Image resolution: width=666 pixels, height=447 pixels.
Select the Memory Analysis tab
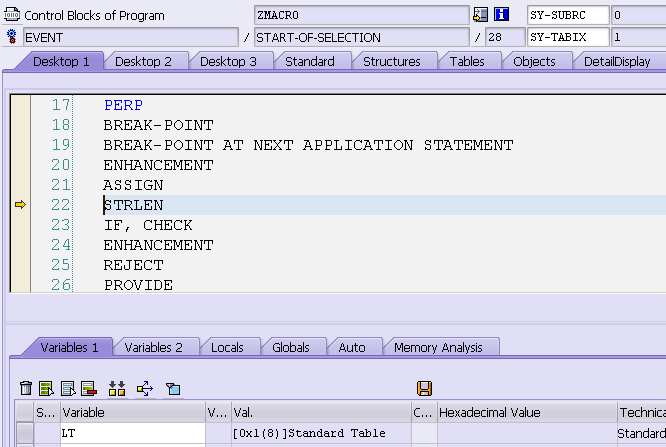pos(438,348)
